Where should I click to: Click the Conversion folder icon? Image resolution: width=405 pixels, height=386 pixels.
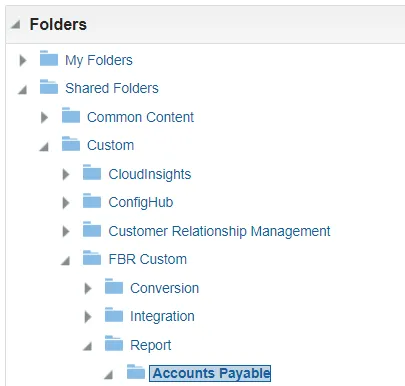[114, 286]
